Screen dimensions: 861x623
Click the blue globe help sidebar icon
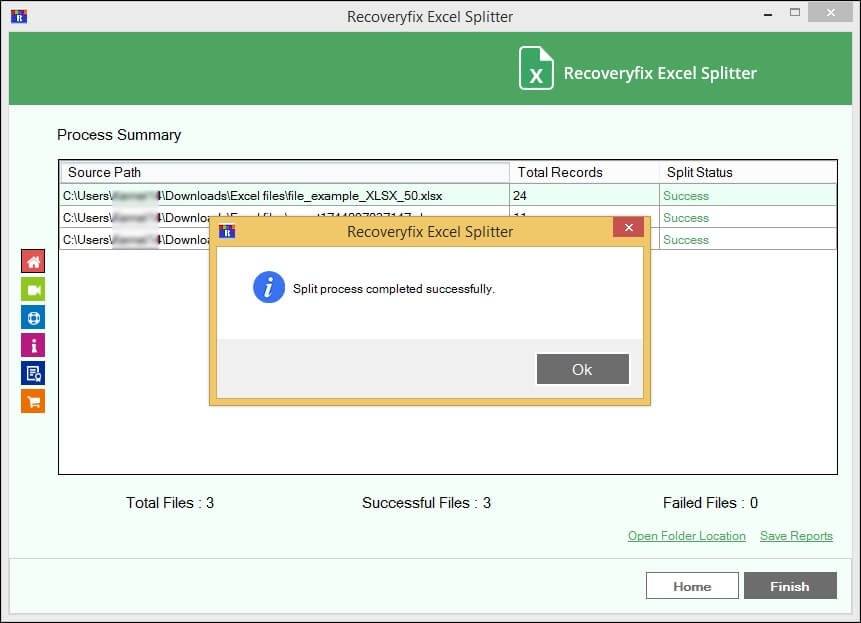(33, 317)
